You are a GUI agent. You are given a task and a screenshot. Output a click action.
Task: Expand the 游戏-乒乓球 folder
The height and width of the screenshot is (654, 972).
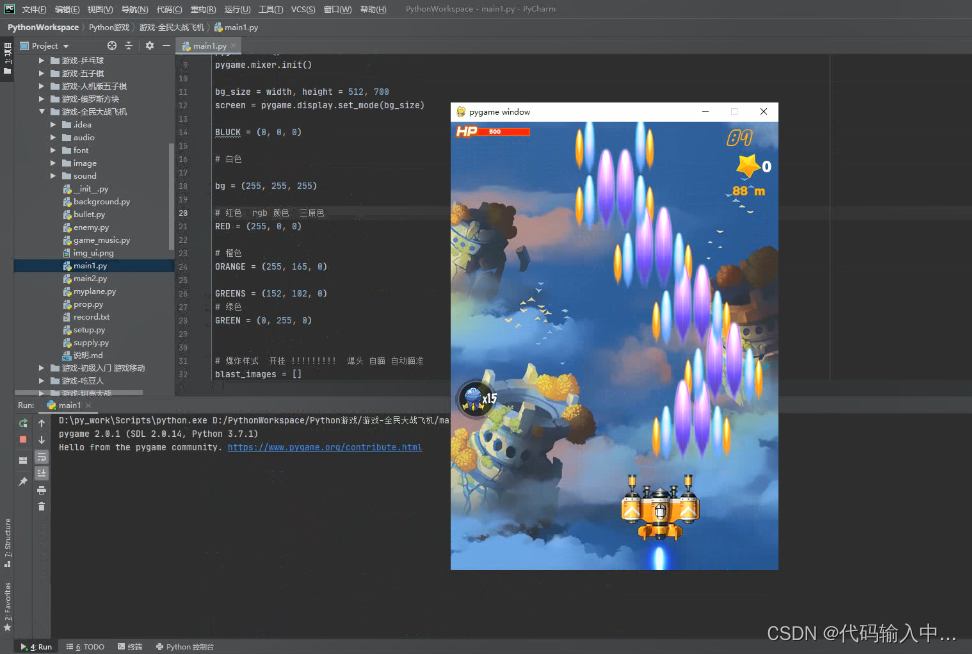click(x=42, y=61)
